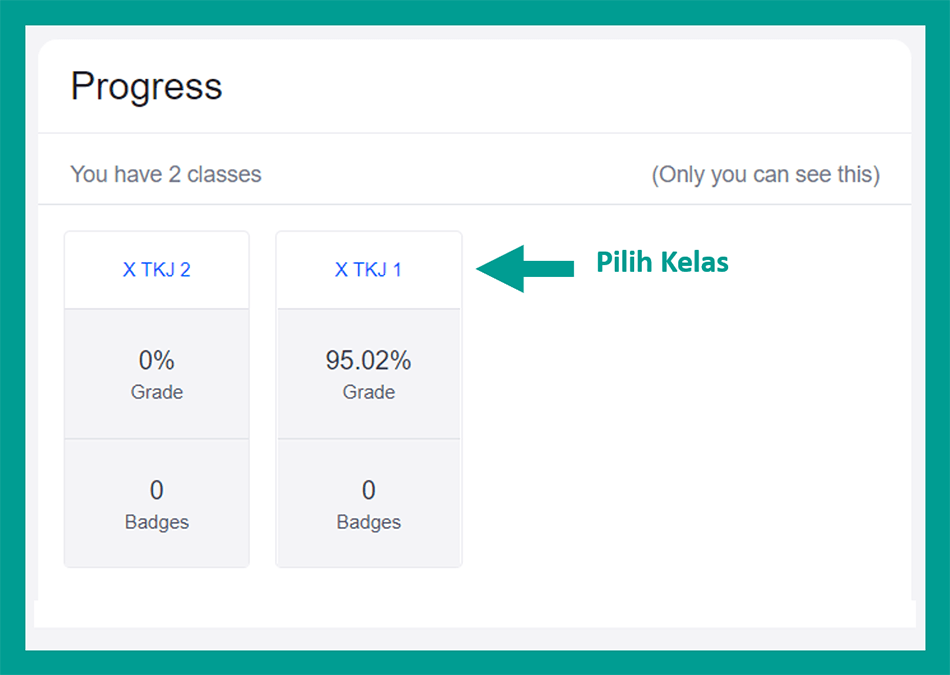Select the 0% grade value
The image size is (950, 675).
156,361
